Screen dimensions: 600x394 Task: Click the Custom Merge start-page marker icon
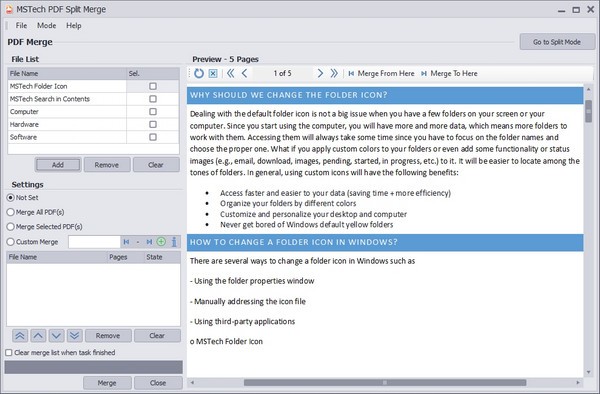(x=126, y=242)
